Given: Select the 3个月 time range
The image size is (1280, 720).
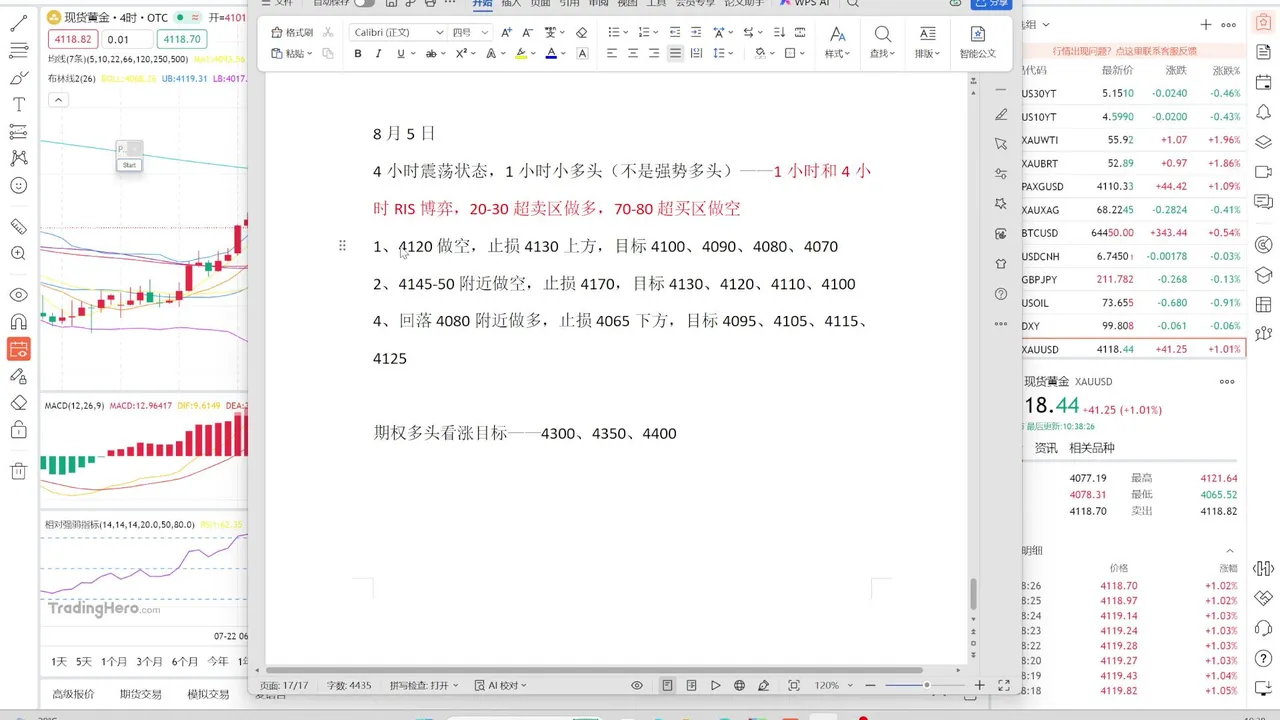Looking at the screenshot, I should coord(150,662).
